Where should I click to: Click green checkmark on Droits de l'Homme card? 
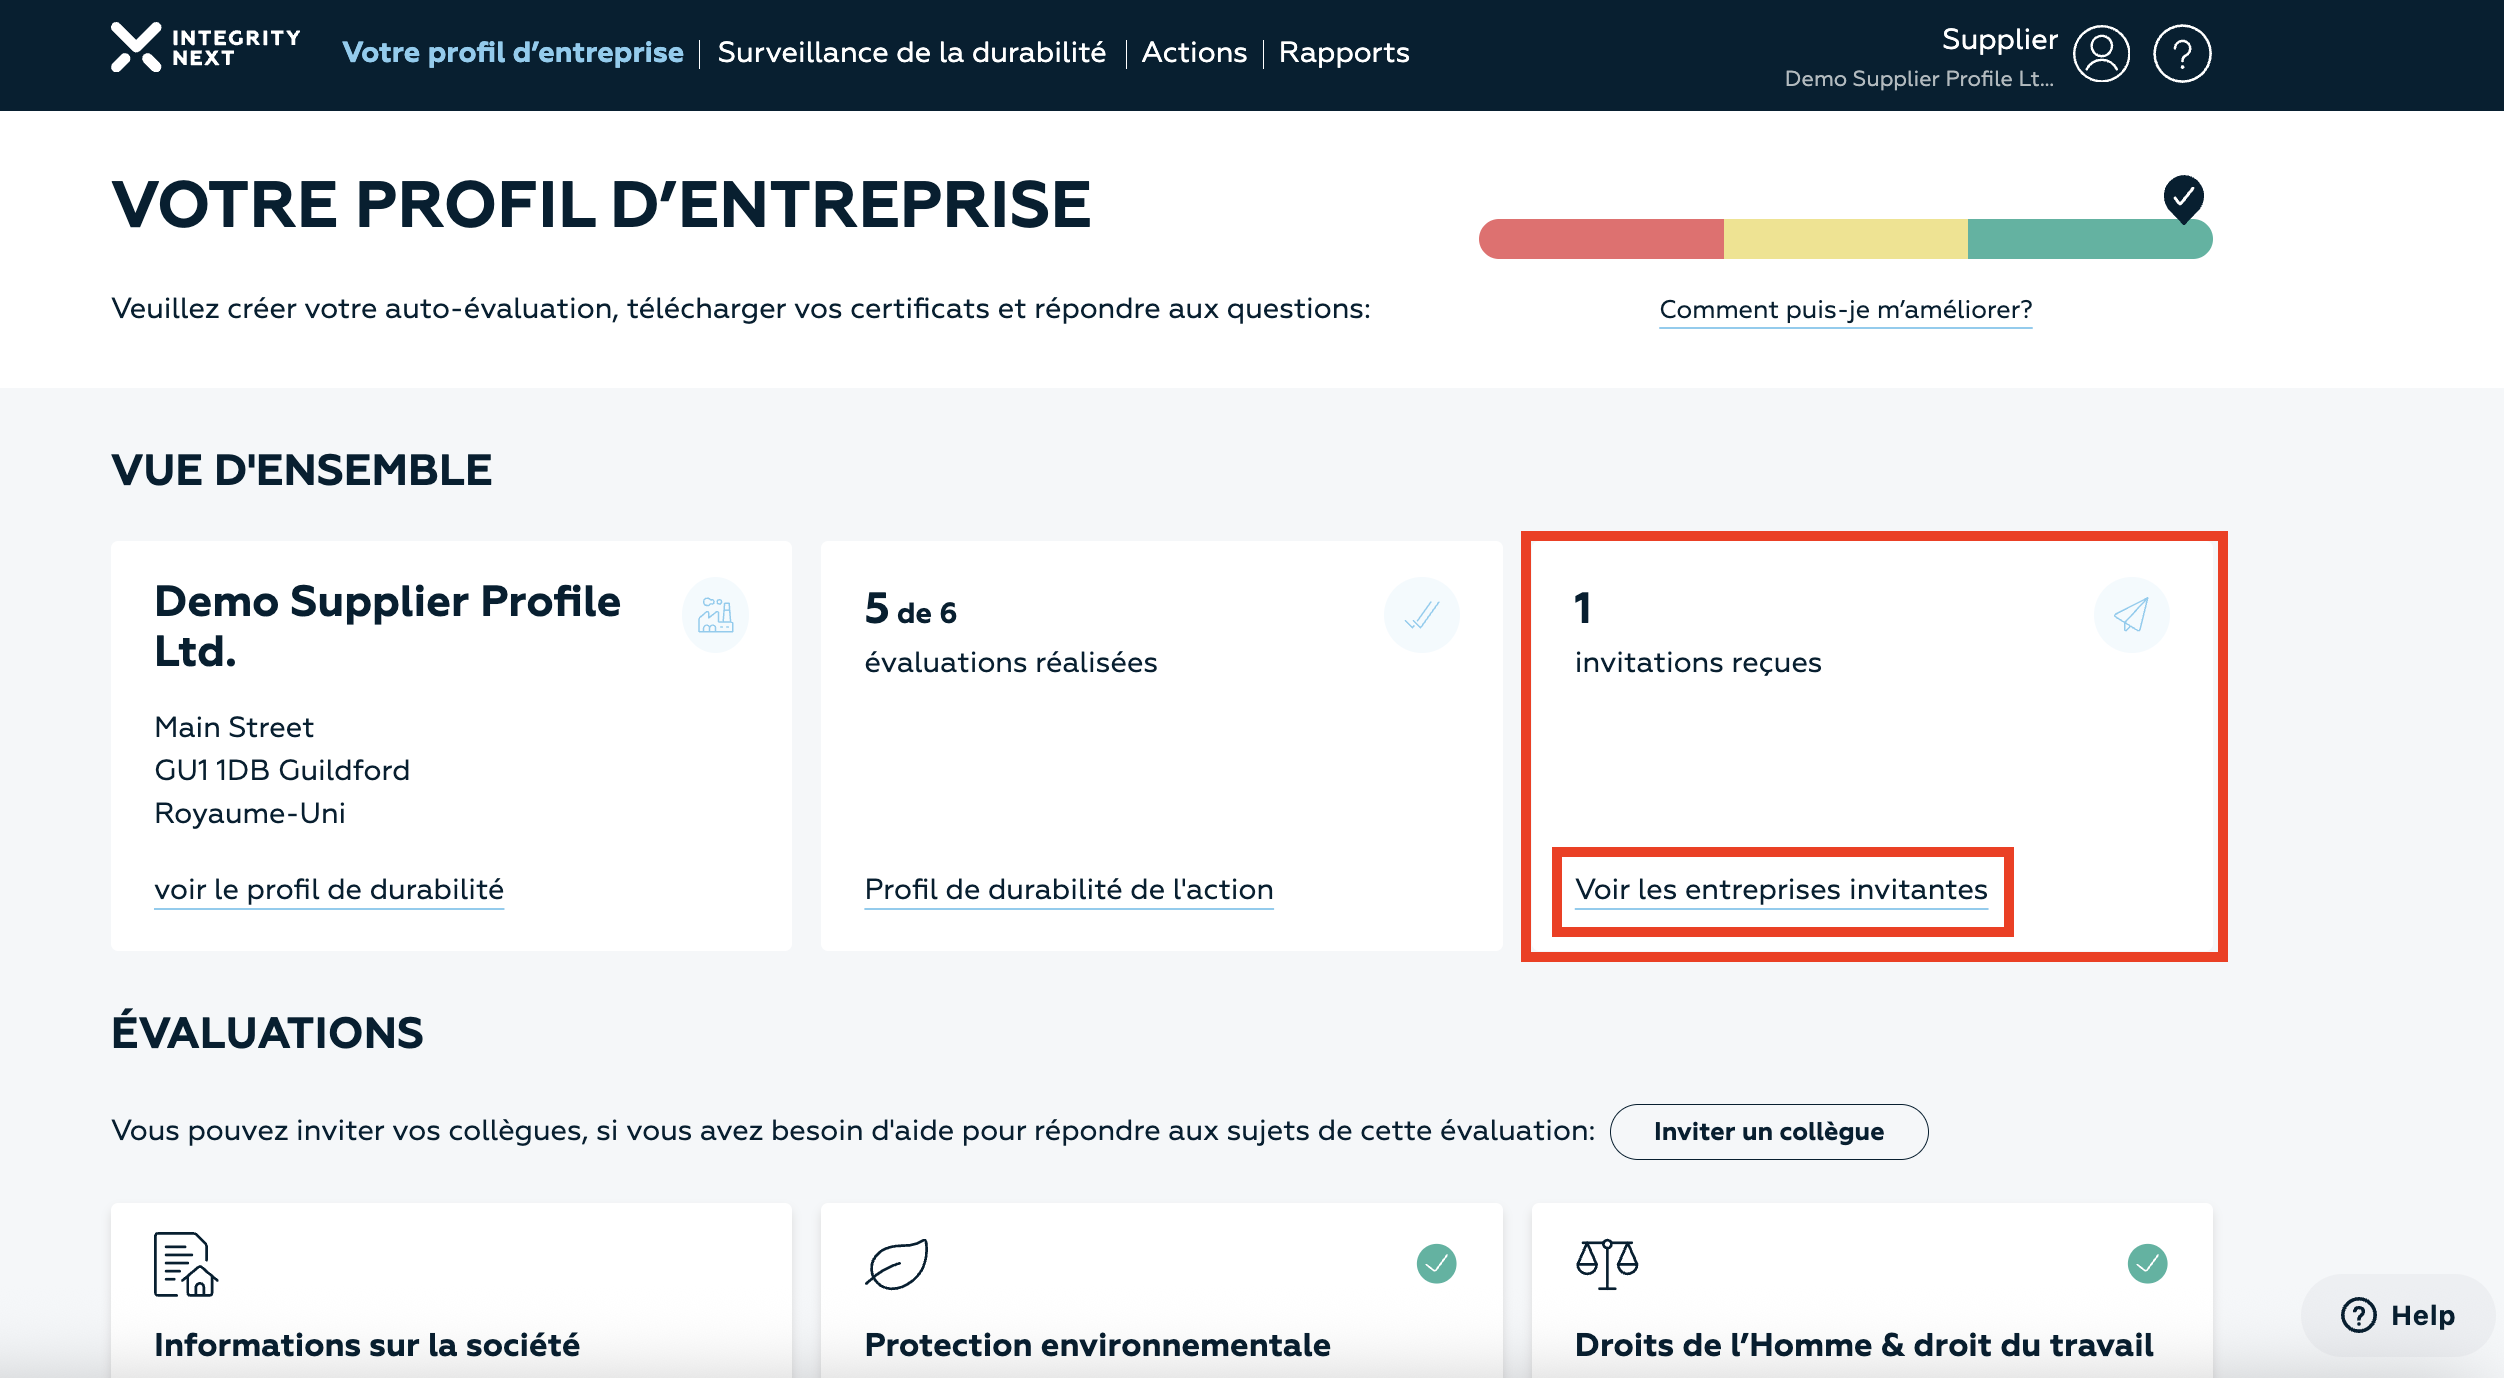[x=2146, y=1264]
